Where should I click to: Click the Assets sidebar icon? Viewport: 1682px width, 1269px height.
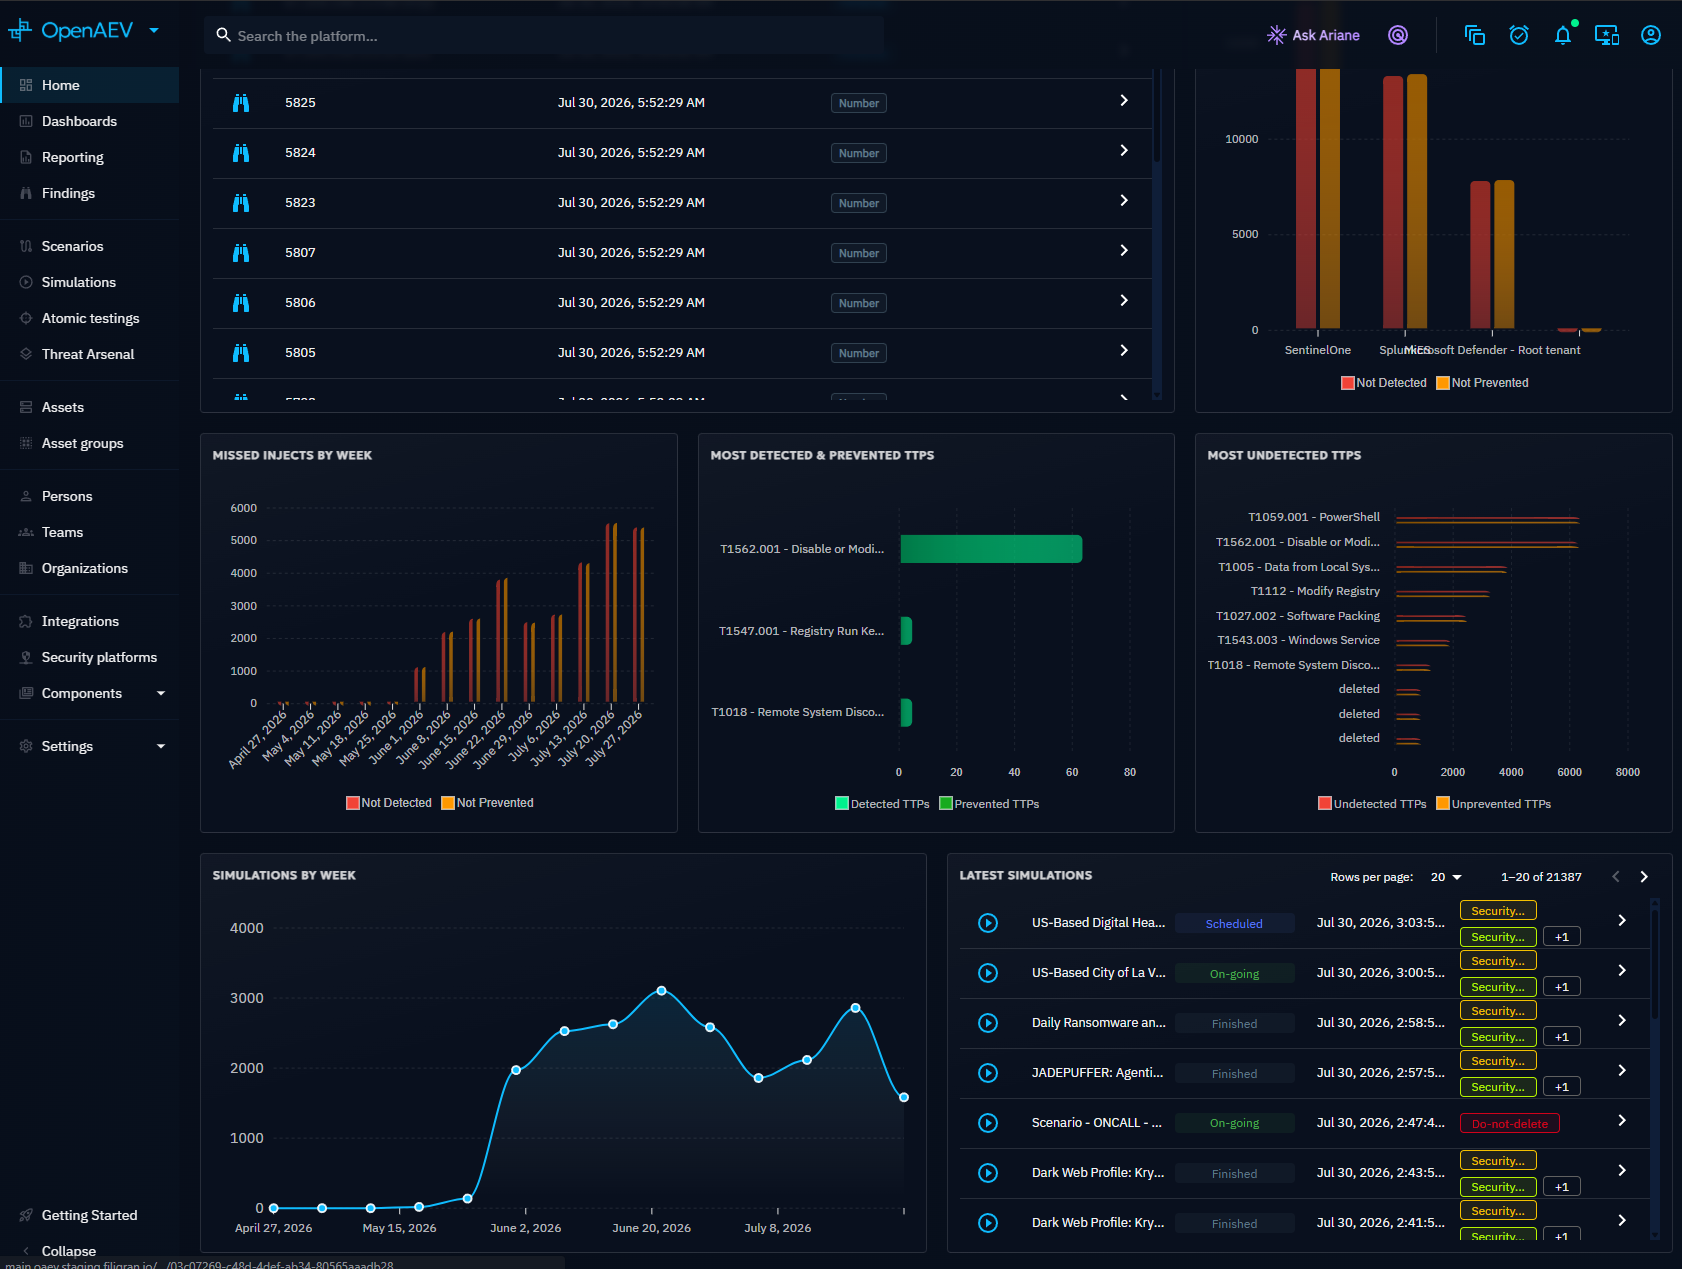(26, 407)
